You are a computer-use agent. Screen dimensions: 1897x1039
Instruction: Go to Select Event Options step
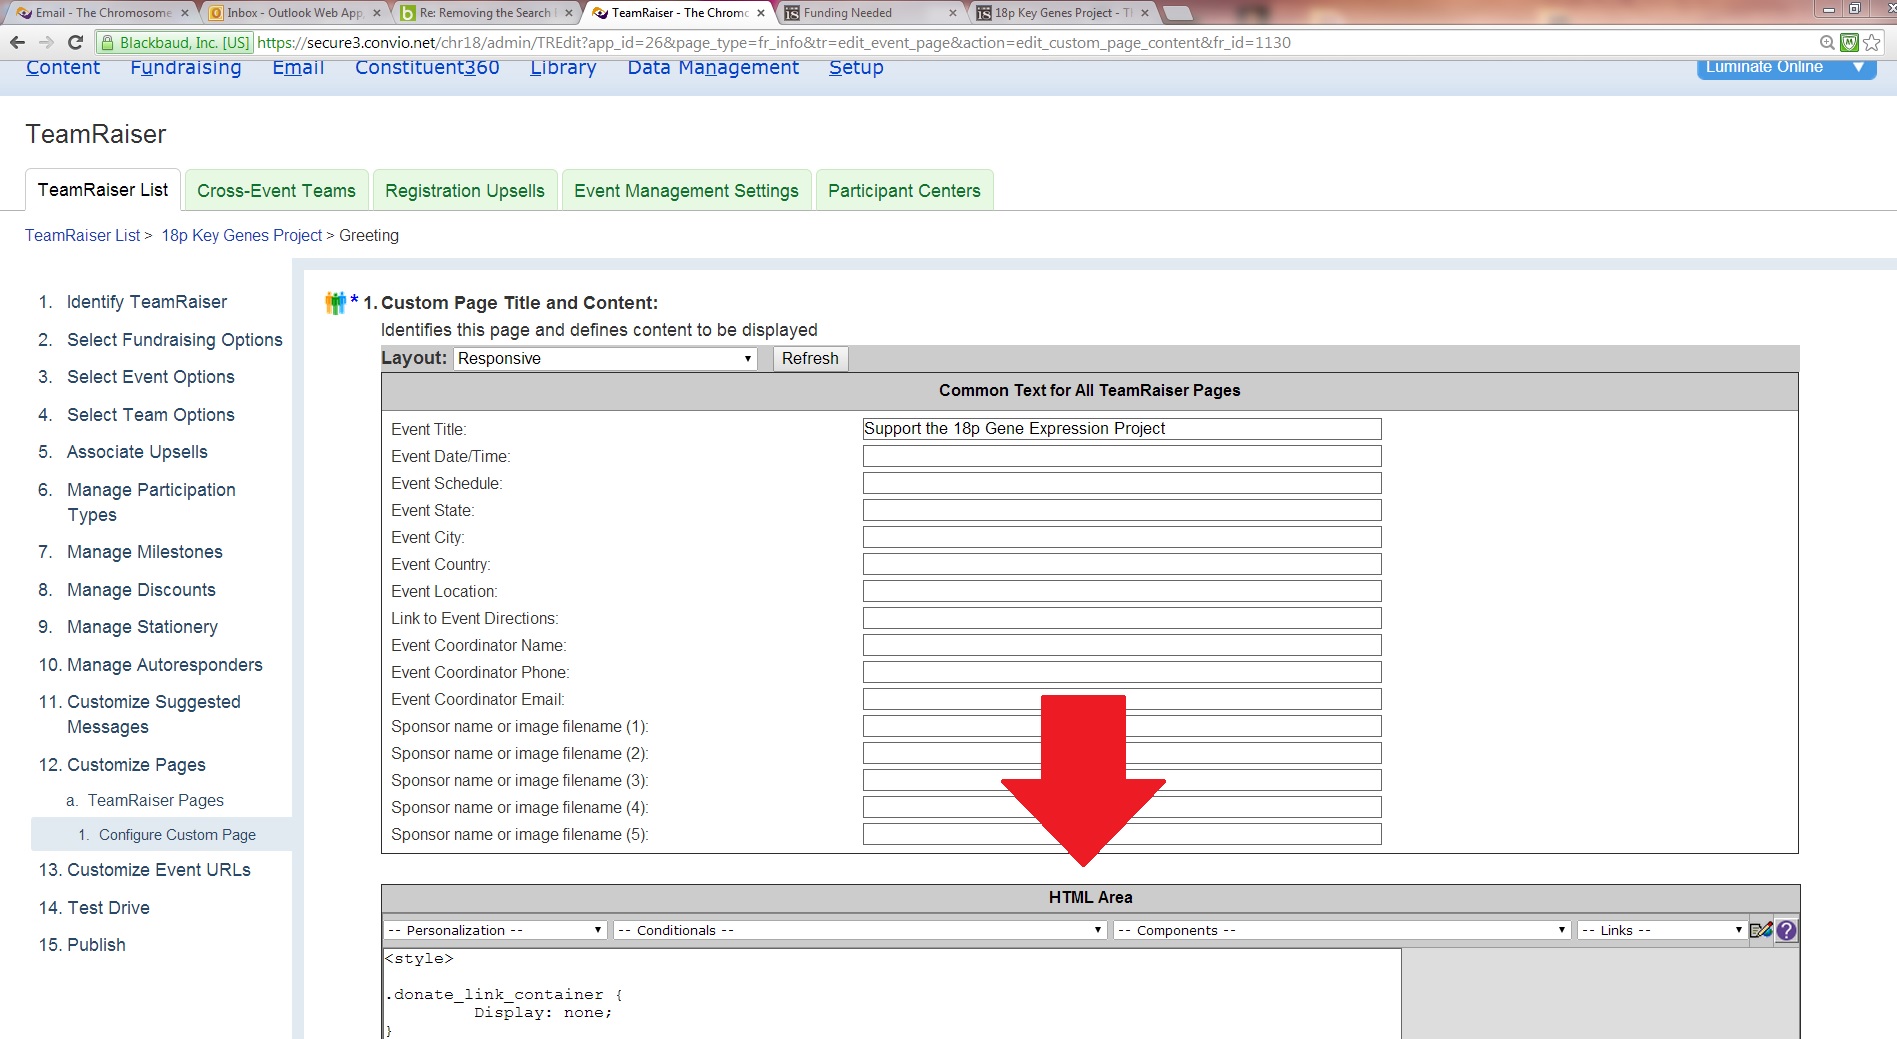[x=151, y=377]
